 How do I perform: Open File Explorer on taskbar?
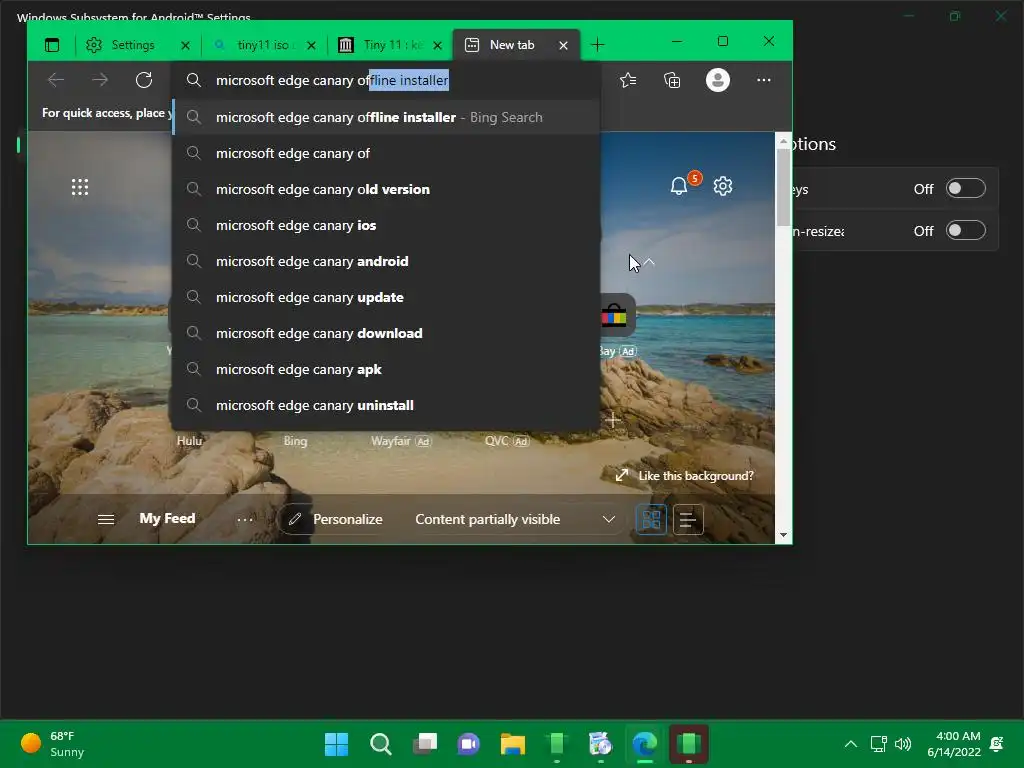coord(513,744)
